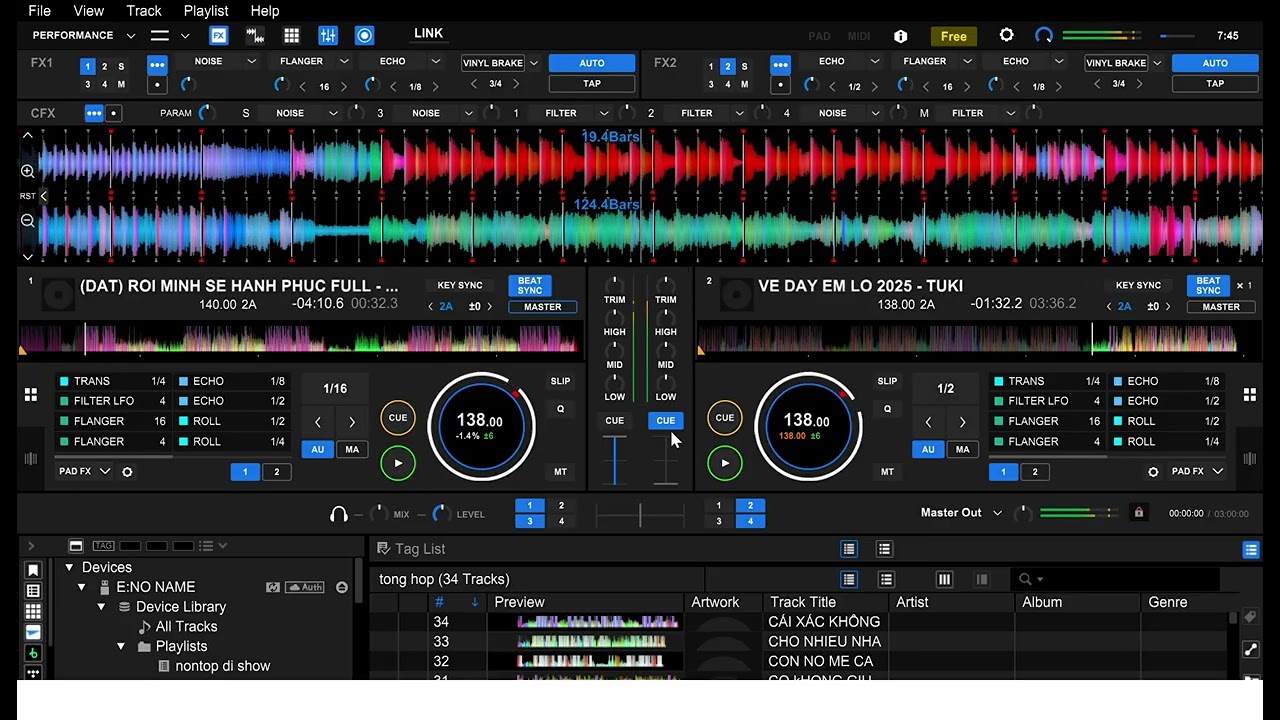Click the Master Out lock icon
This screenshot has height=720, width=1280.
tap(1138, 513)
